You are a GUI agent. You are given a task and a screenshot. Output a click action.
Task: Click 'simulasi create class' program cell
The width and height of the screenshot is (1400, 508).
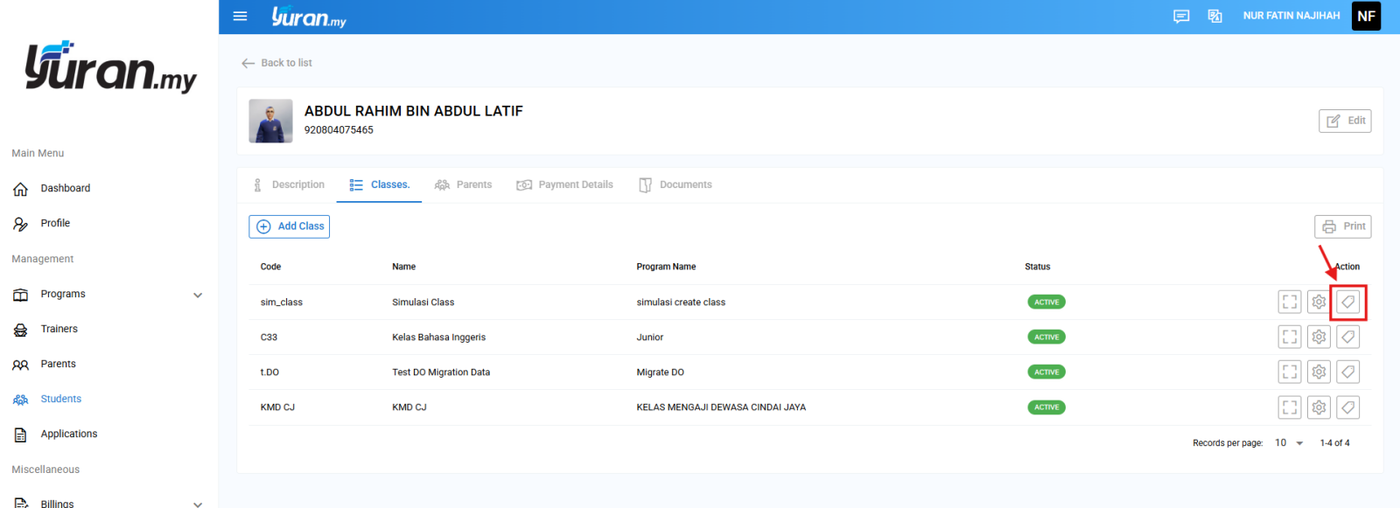pos(681,302)
